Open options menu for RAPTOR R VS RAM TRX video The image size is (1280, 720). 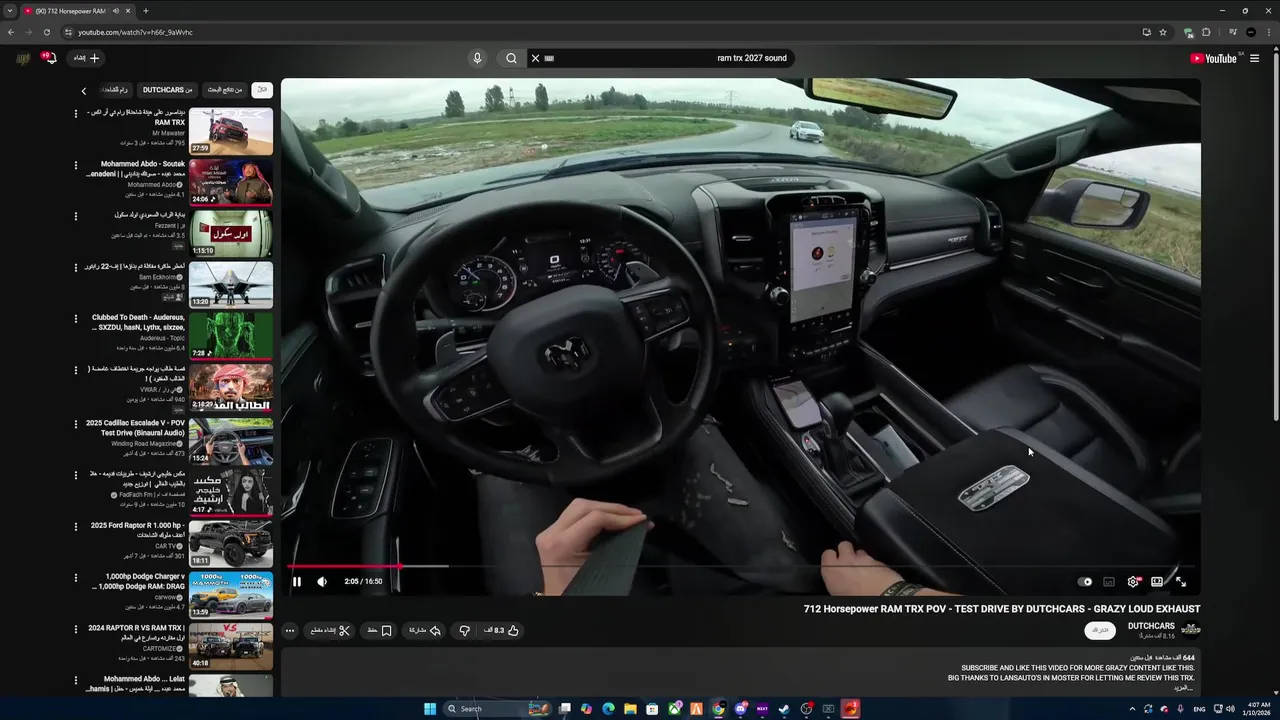point(75,628)
